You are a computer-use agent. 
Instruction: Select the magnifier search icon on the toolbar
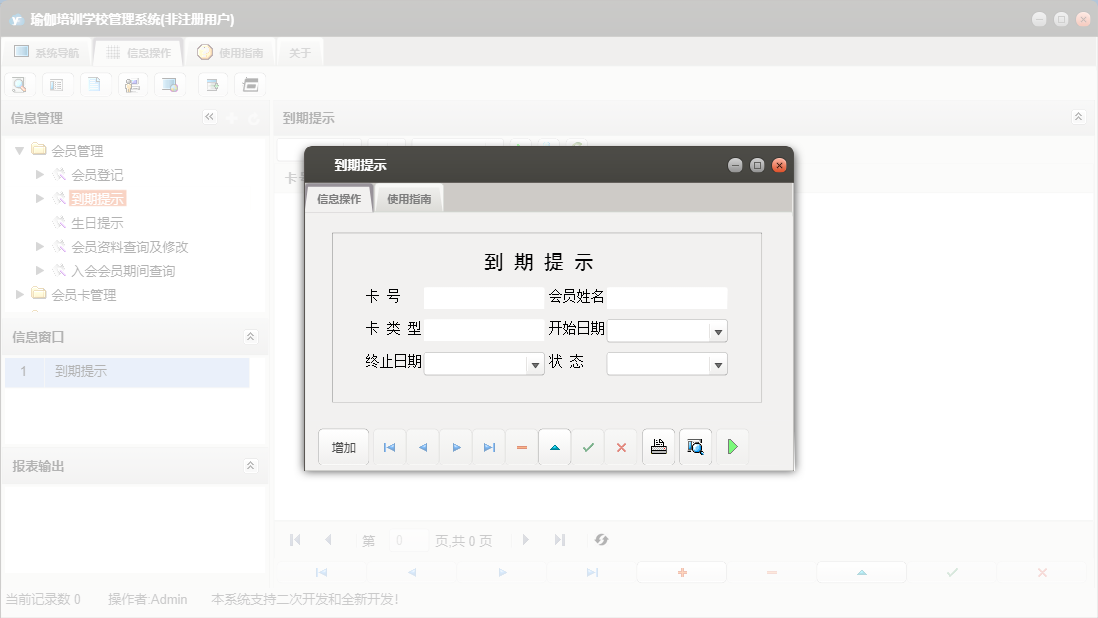point(19,84)
